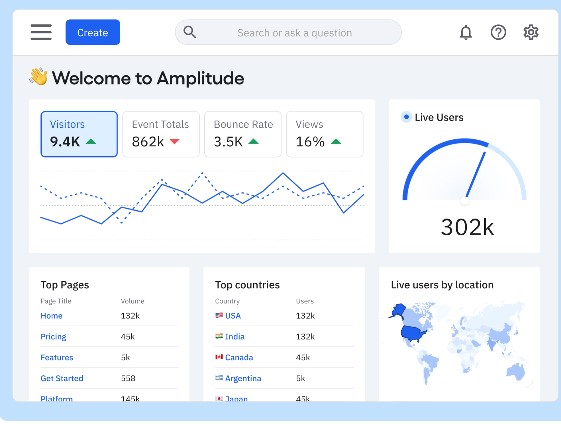Click the 'Live users by location' heading
The image size is (561, 424).
pyautogui.click(x=442, y=285)
